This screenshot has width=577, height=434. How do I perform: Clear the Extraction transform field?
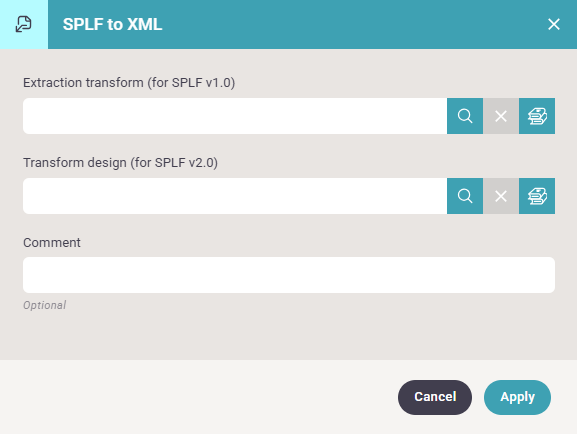click(x=501, y=116)
